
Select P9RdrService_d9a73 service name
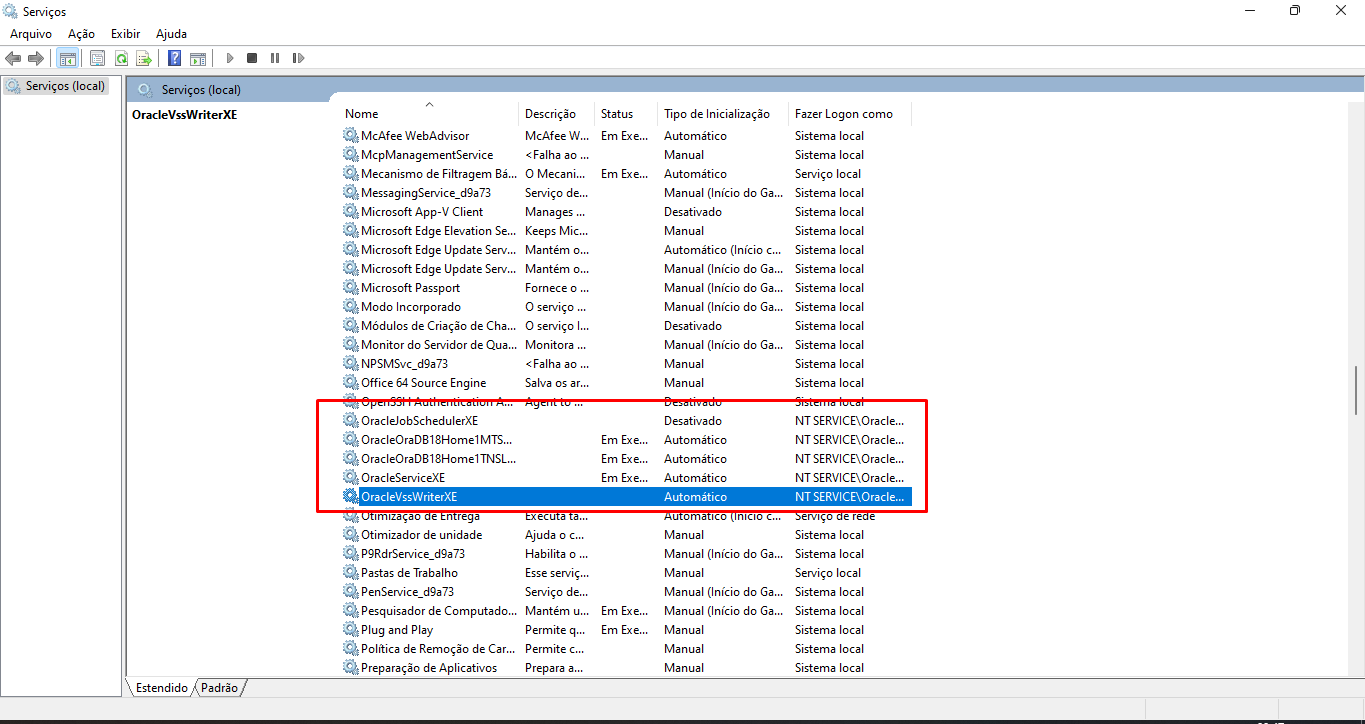click(x=413, y=554)
